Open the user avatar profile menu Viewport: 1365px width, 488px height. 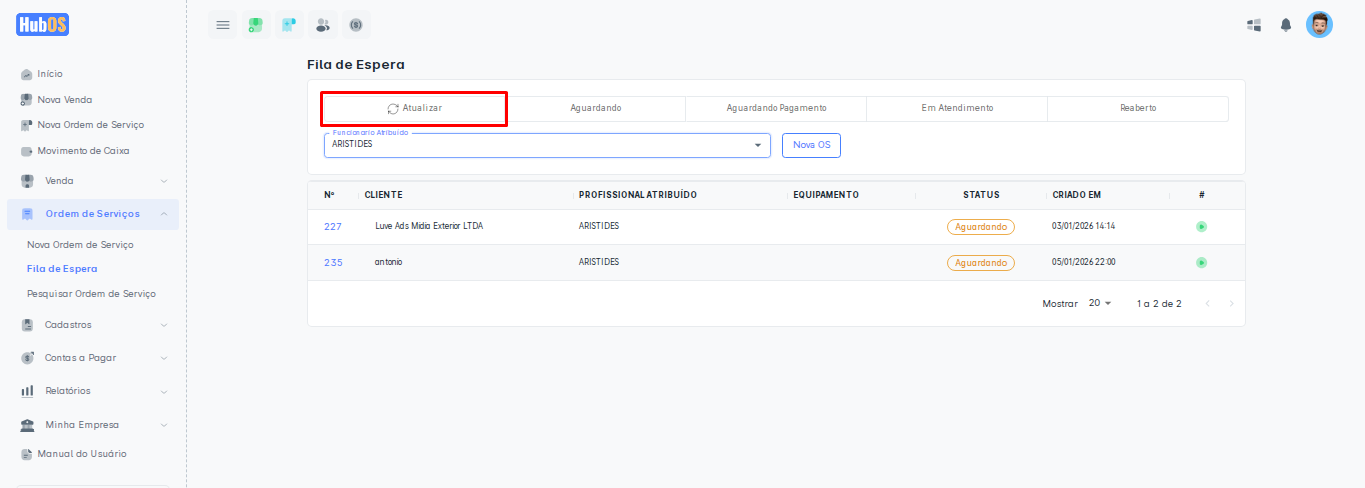click(1319, 25)
